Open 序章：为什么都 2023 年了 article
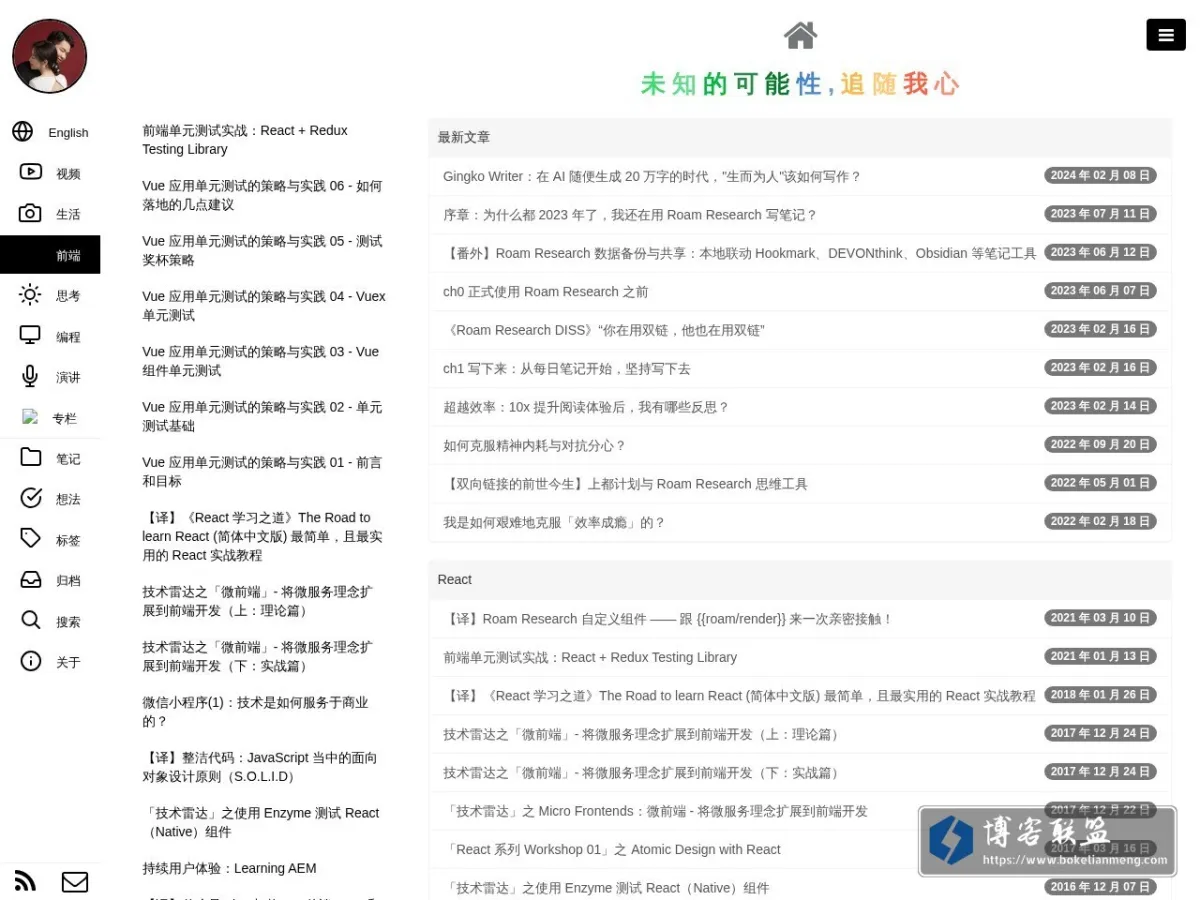Image resolution: width=1200 pixels, height=900 pixels. point(630,214)
